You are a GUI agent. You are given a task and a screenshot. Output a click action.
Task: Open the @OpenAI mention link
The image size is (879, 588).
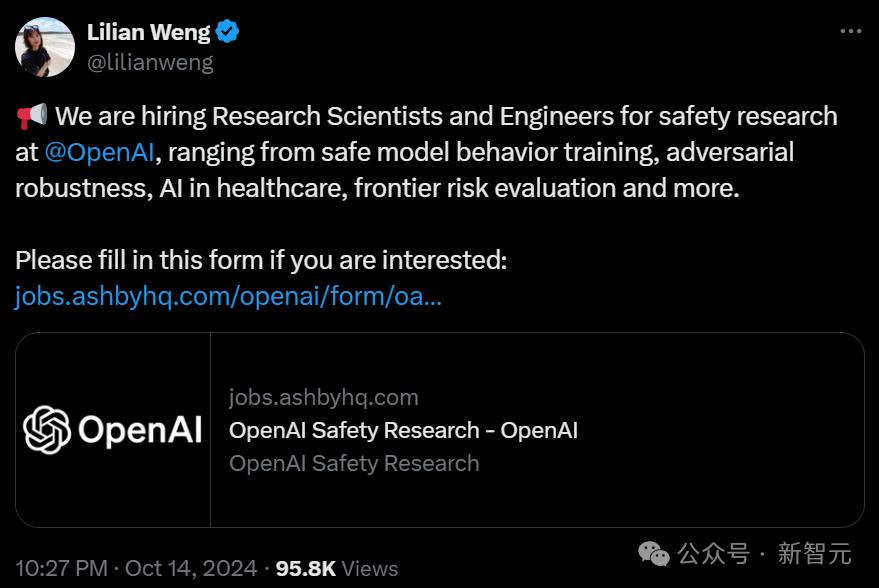click(x=99, y=152)
